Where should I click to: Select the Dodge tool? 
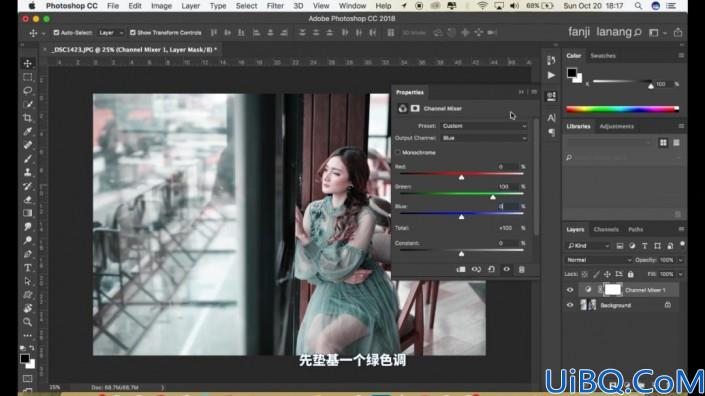[x=27, y=240]
